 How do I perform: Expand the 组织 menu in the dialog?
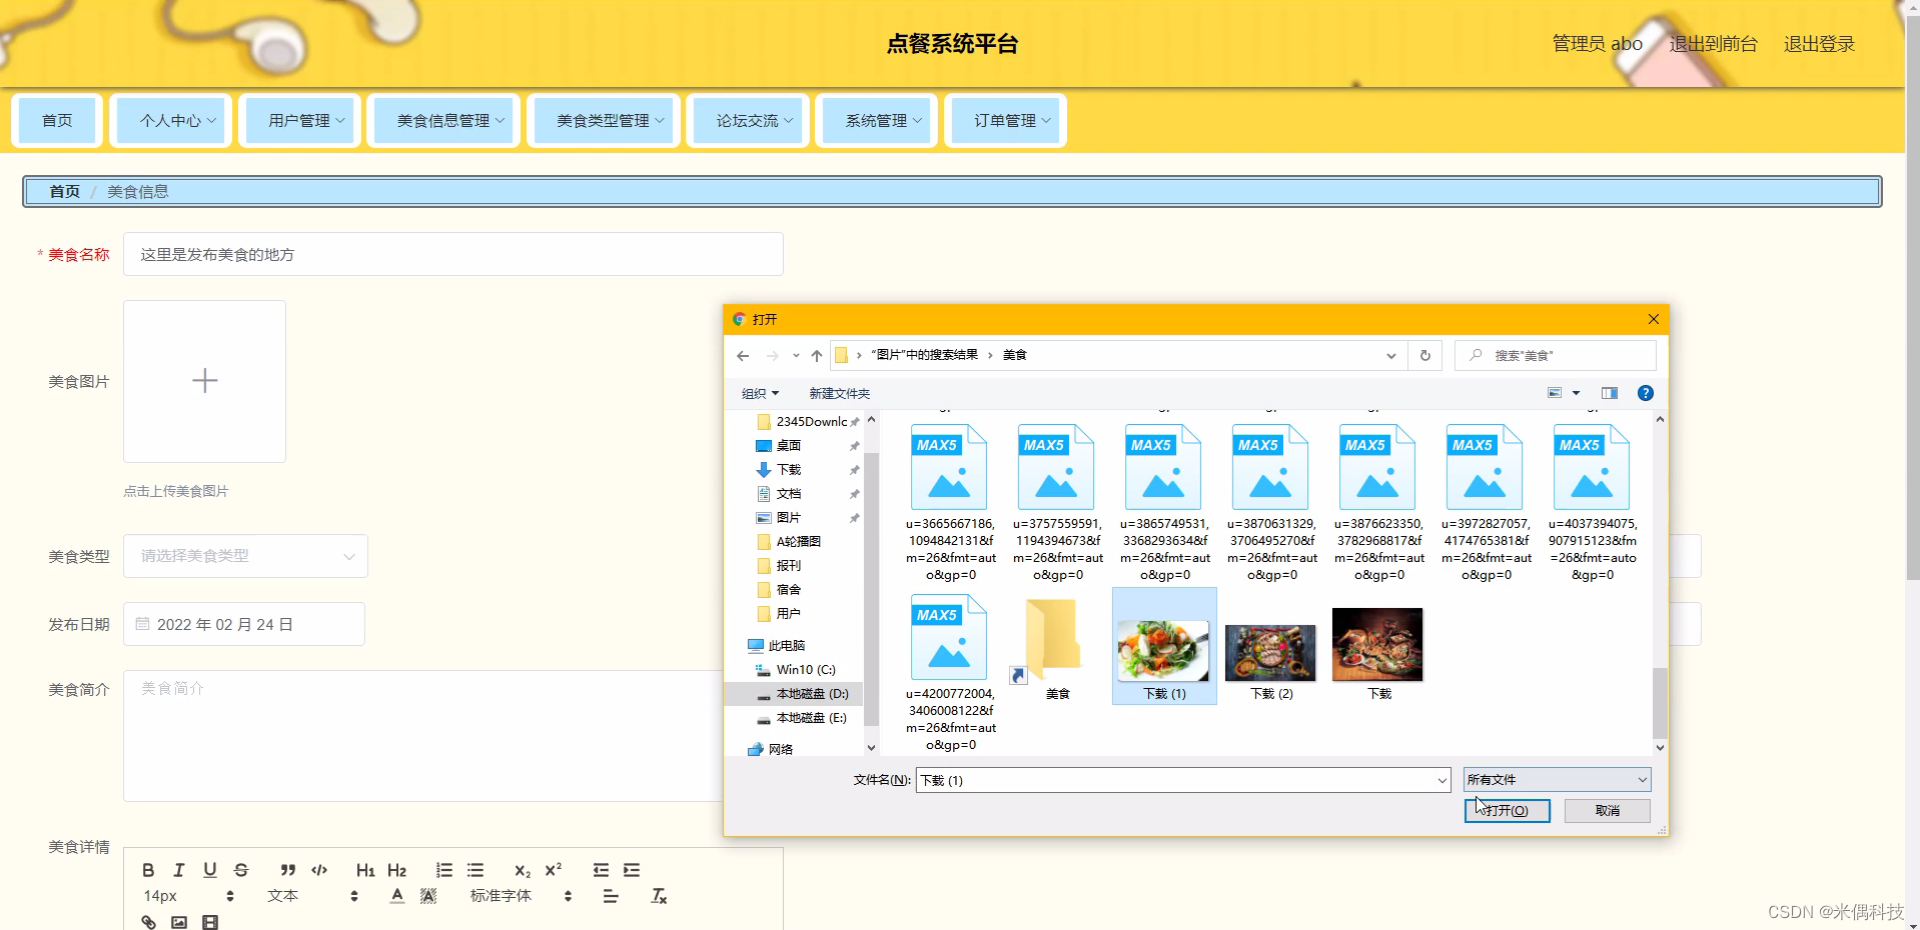pos(759,393)
